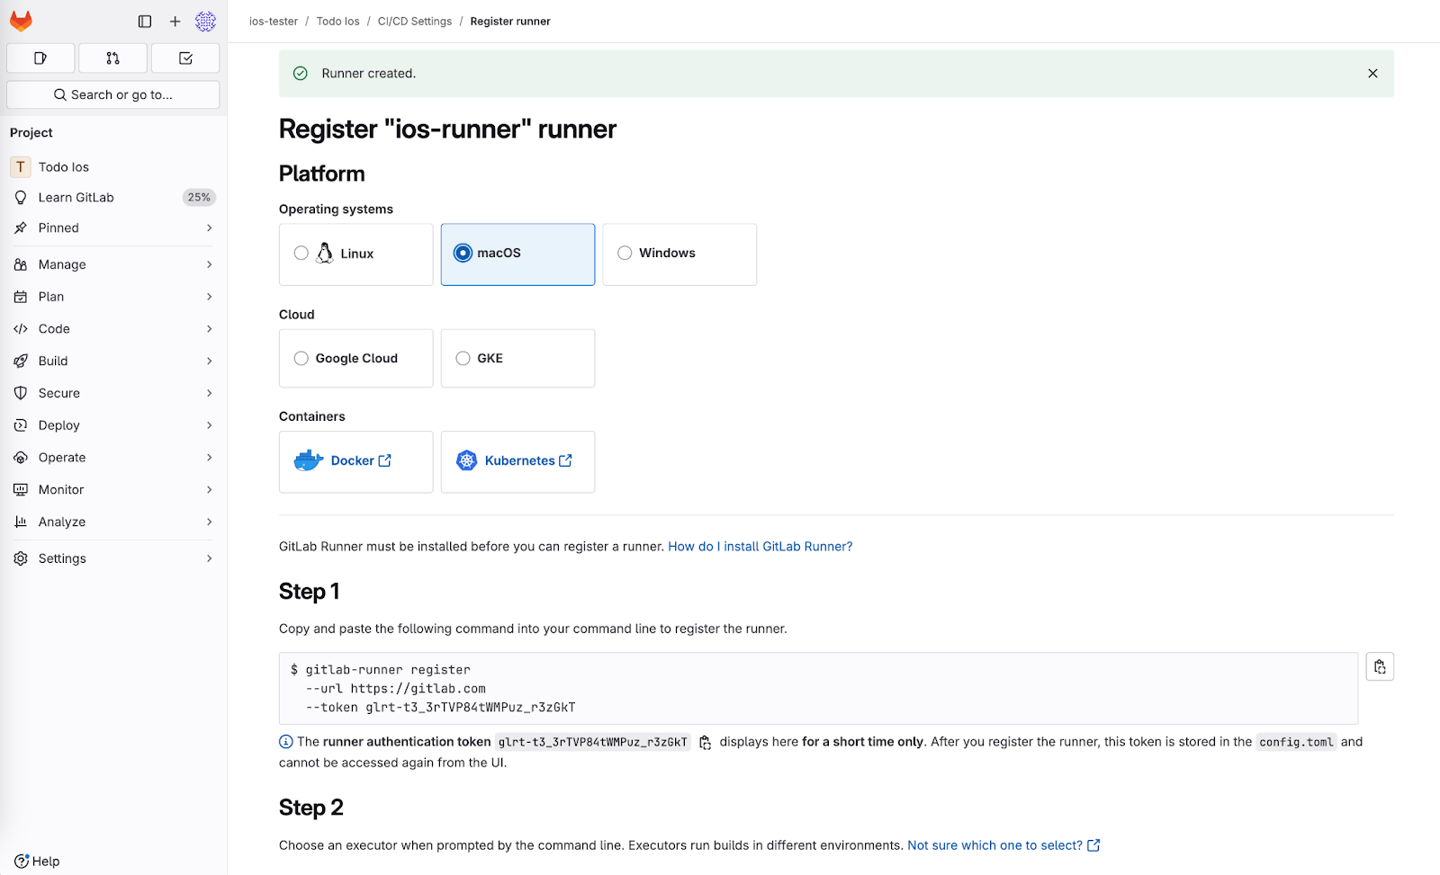Click the Linux penguin icon
Viewport: 1440px width, 875px height.
325,253
